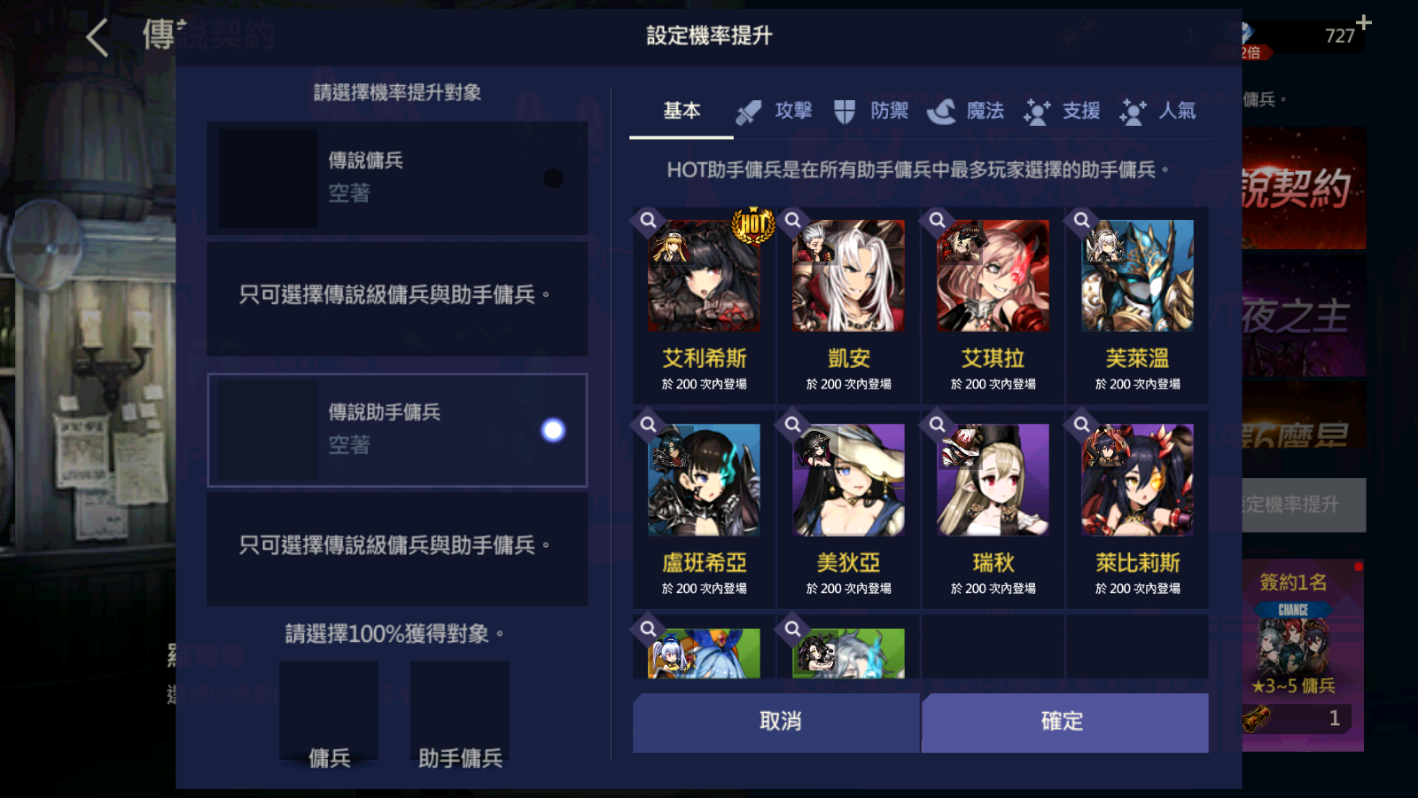
Task: Switch to the 防禦 tab
Action: [x=871, y=111]
